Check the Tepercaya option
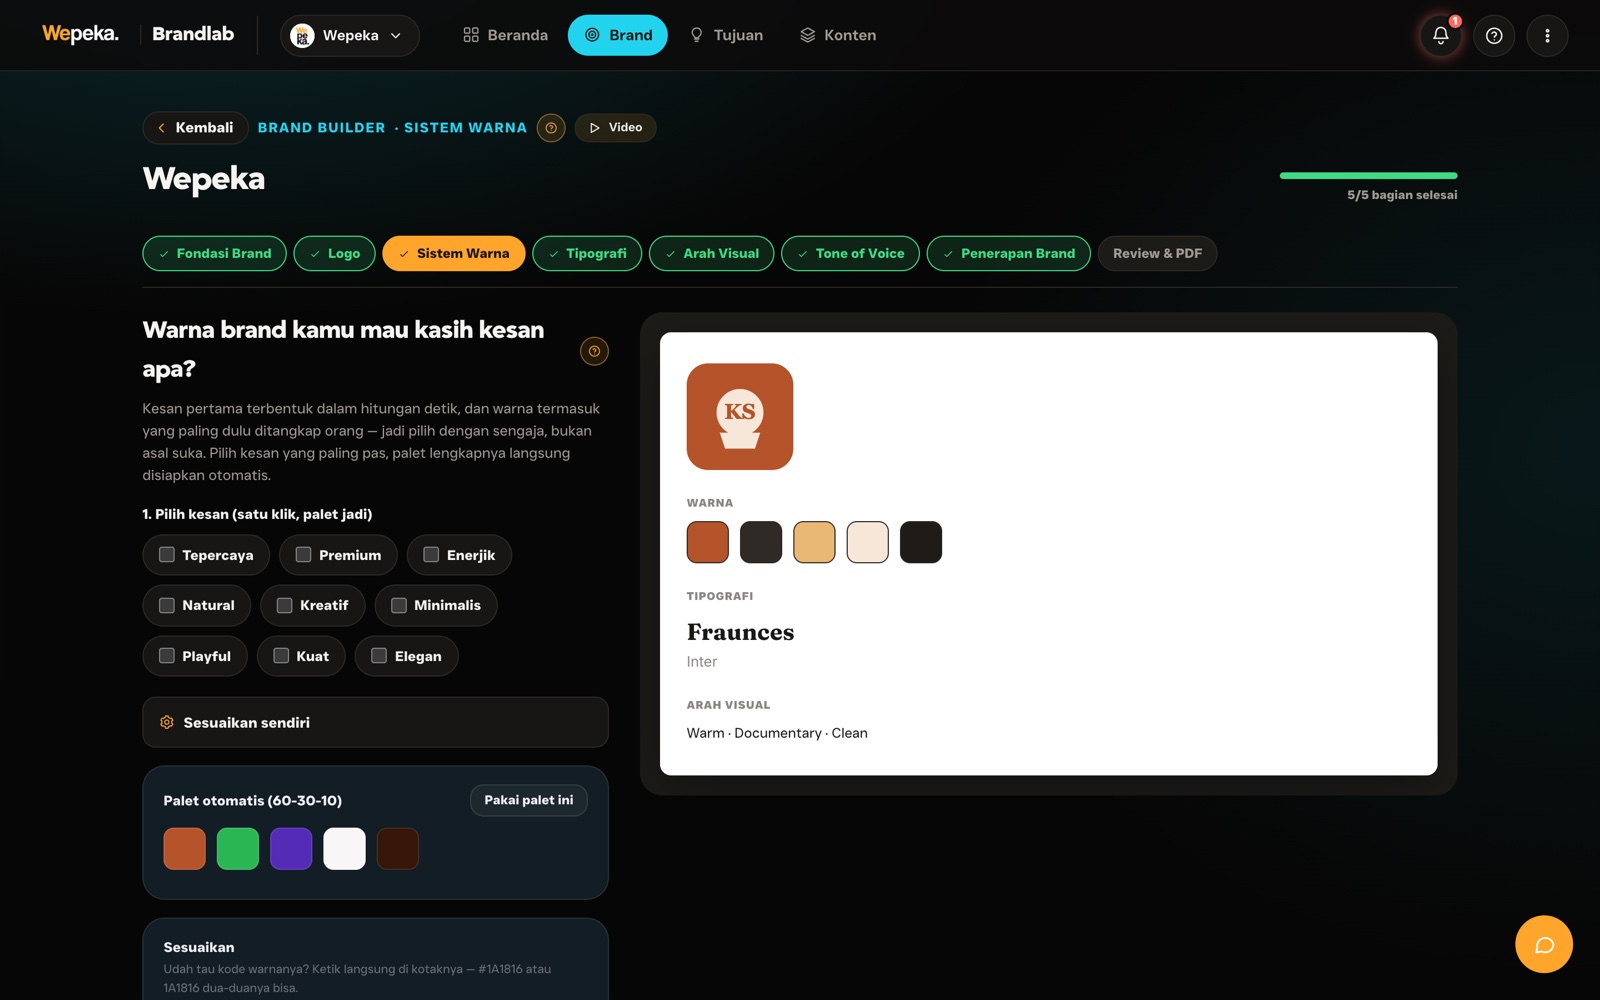This screenshot has height=1000, width=1600. coord(206,555)
